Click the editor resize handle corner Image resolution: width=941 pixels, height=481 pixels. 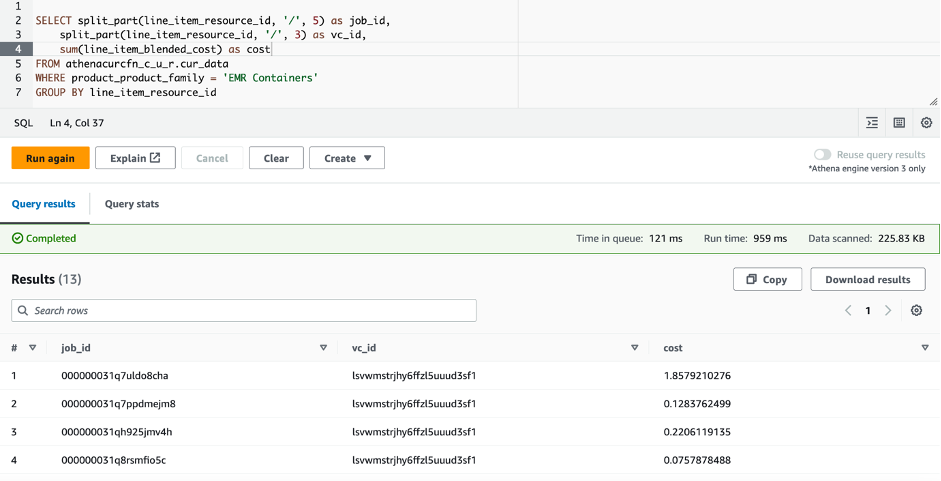click(x=933, y=102)
